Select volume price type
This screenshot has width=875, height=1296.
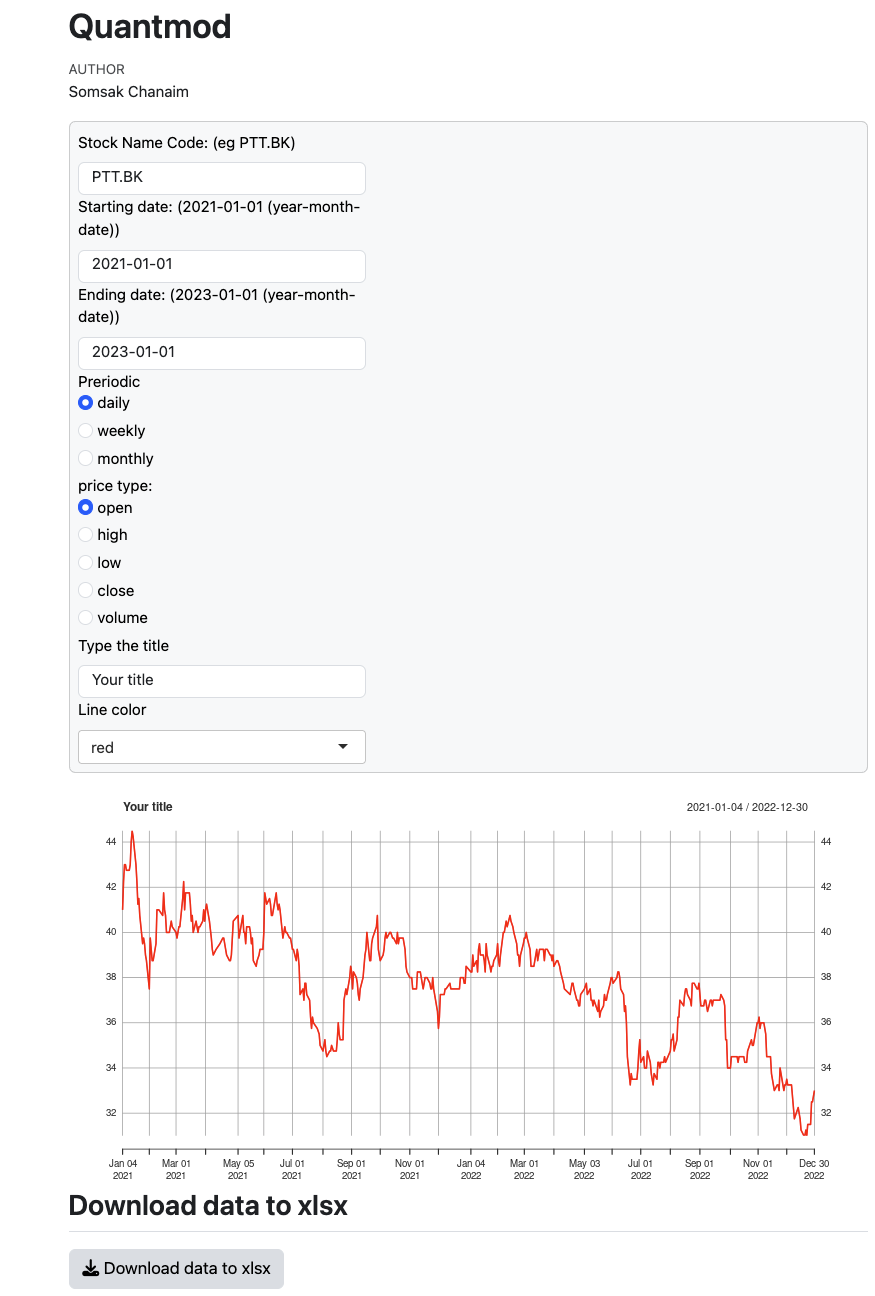click(86, 618)
